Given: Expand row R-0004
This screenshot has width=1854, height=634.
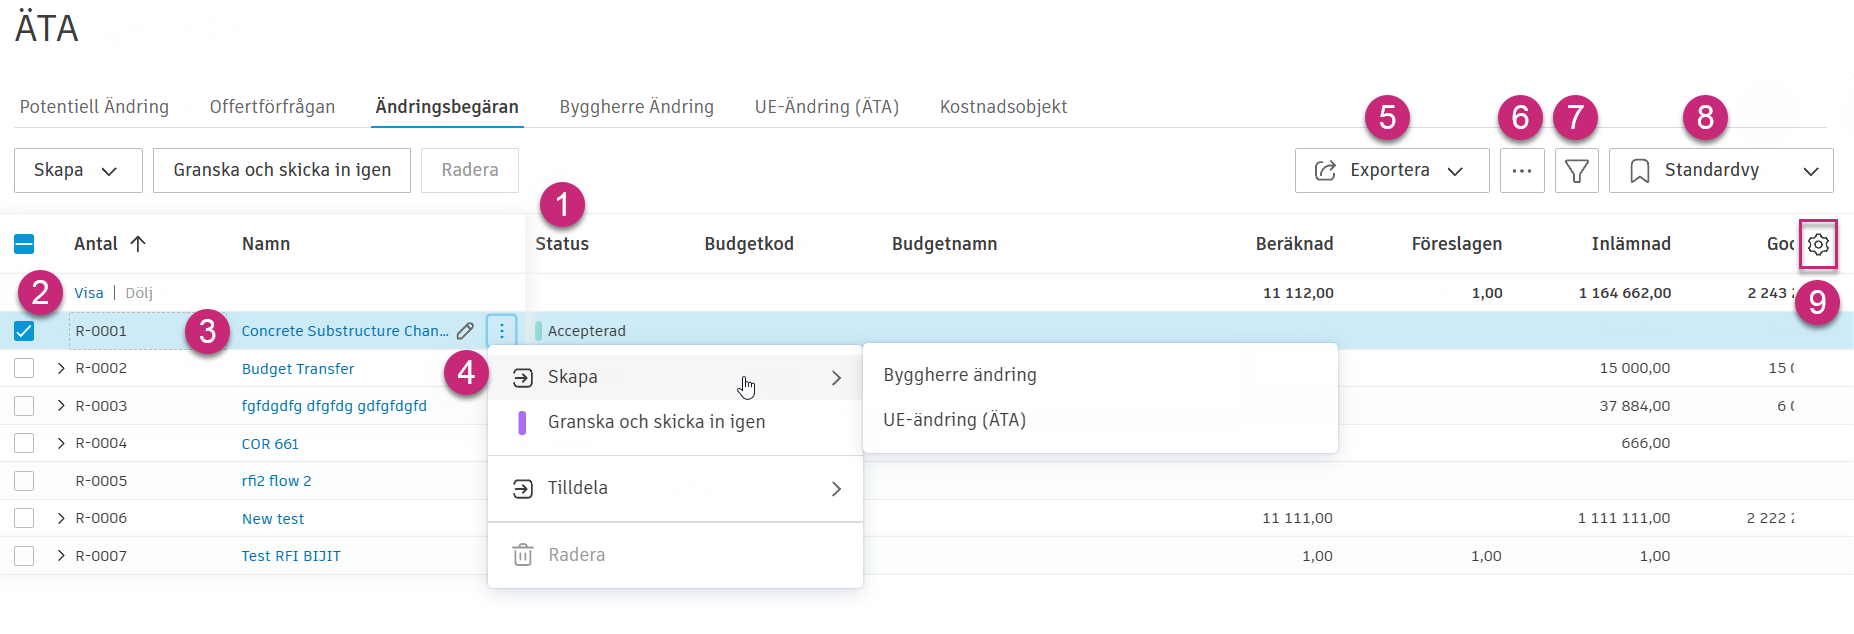Looking at the screenshot, I should pyautogui.click(x=61, y=443).
